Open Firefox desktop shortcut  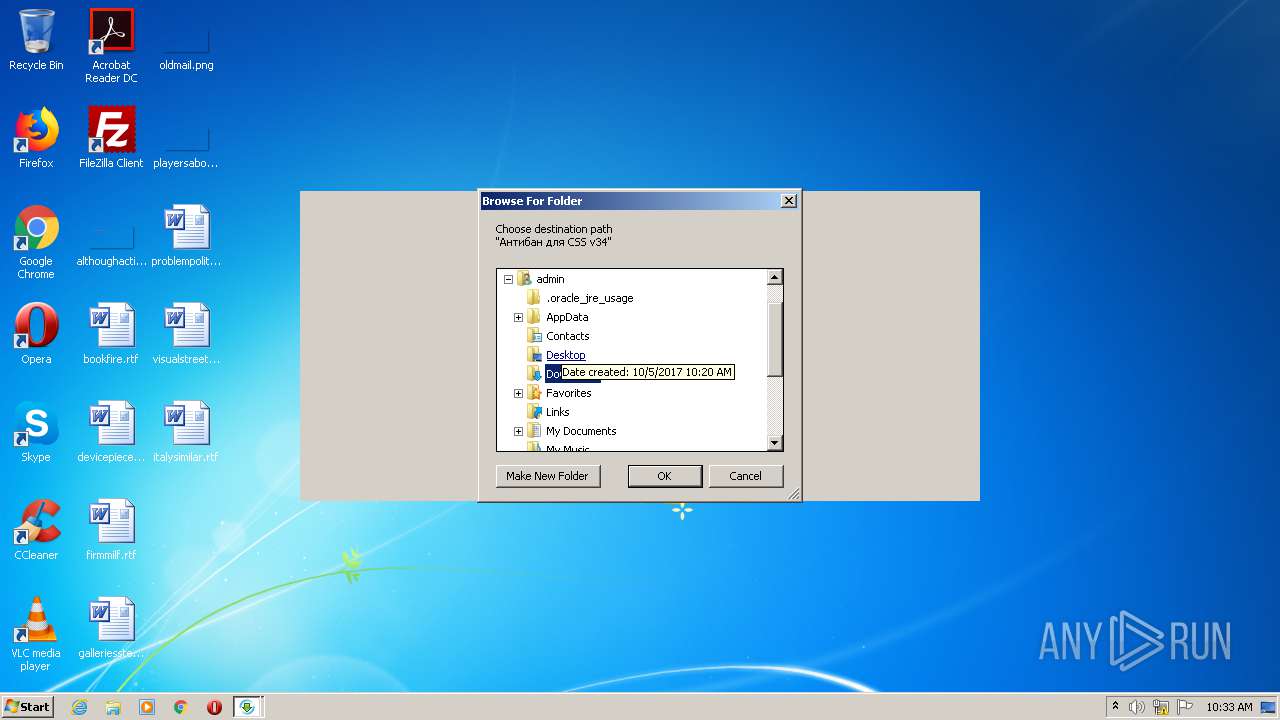(36, 138)
